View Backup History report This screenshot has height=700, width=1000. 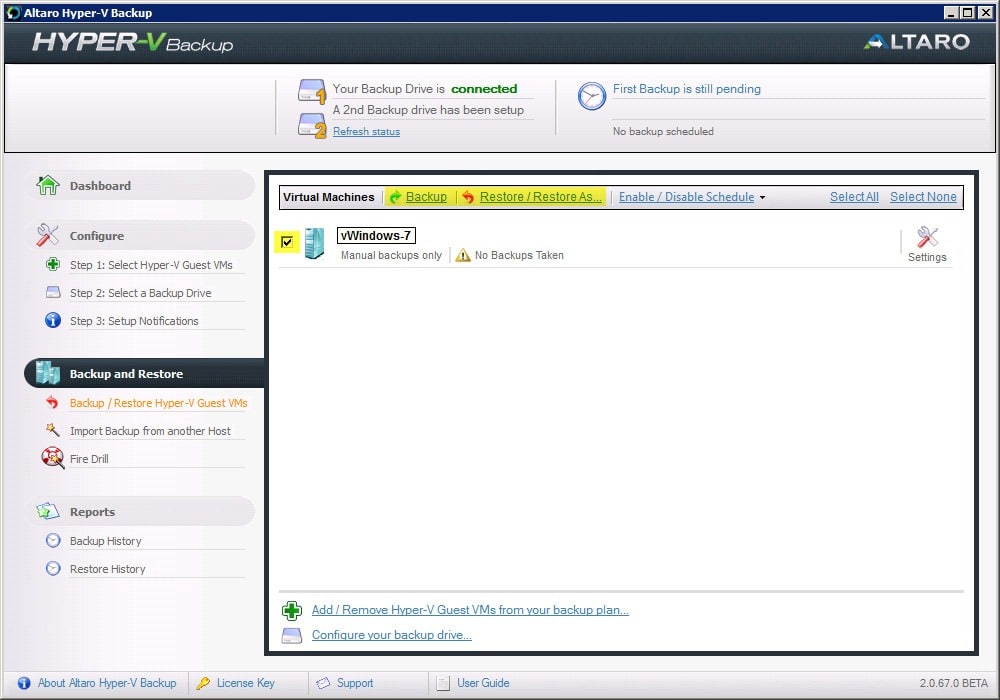tap(105, 541)
